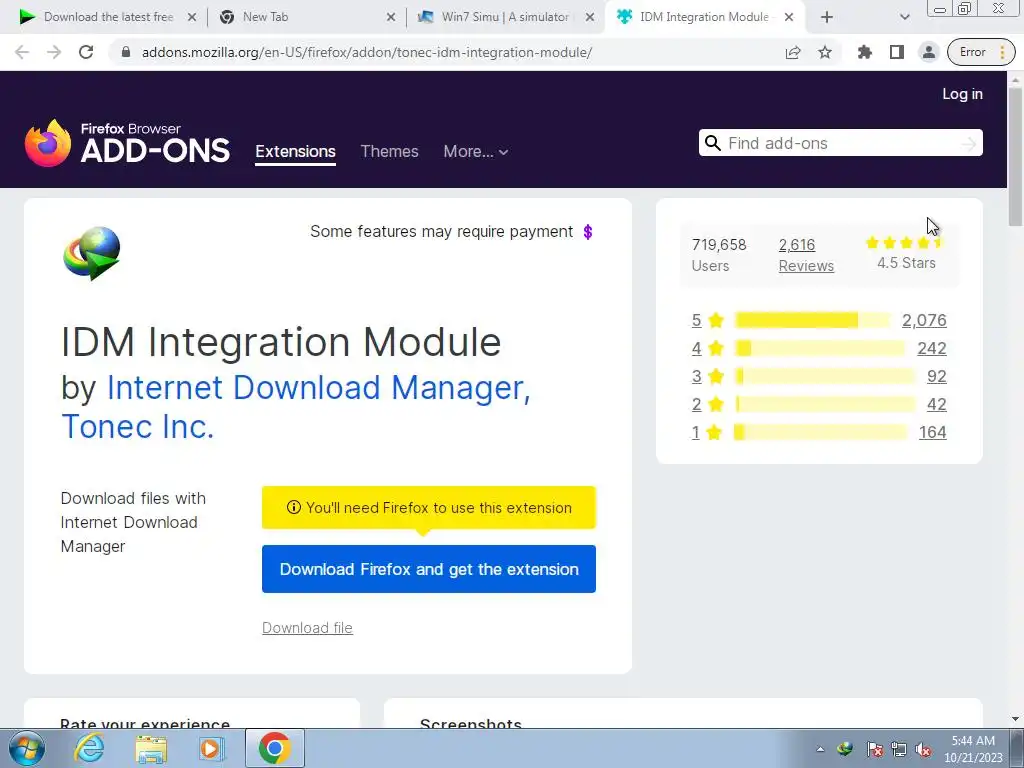Open the 164 one-star reviews count
This screenshot has width=1024, height=768.
[x=933, y=432]
